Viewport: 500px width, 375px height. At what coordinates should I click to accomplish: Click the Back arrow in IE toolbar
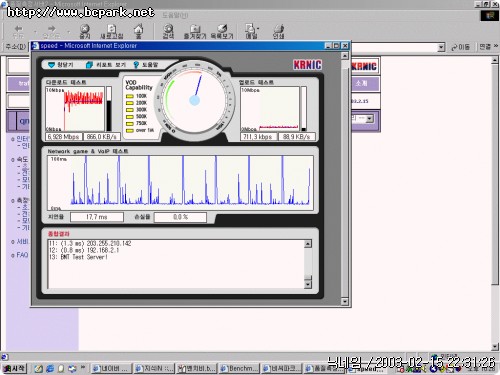tap(18, 29)
